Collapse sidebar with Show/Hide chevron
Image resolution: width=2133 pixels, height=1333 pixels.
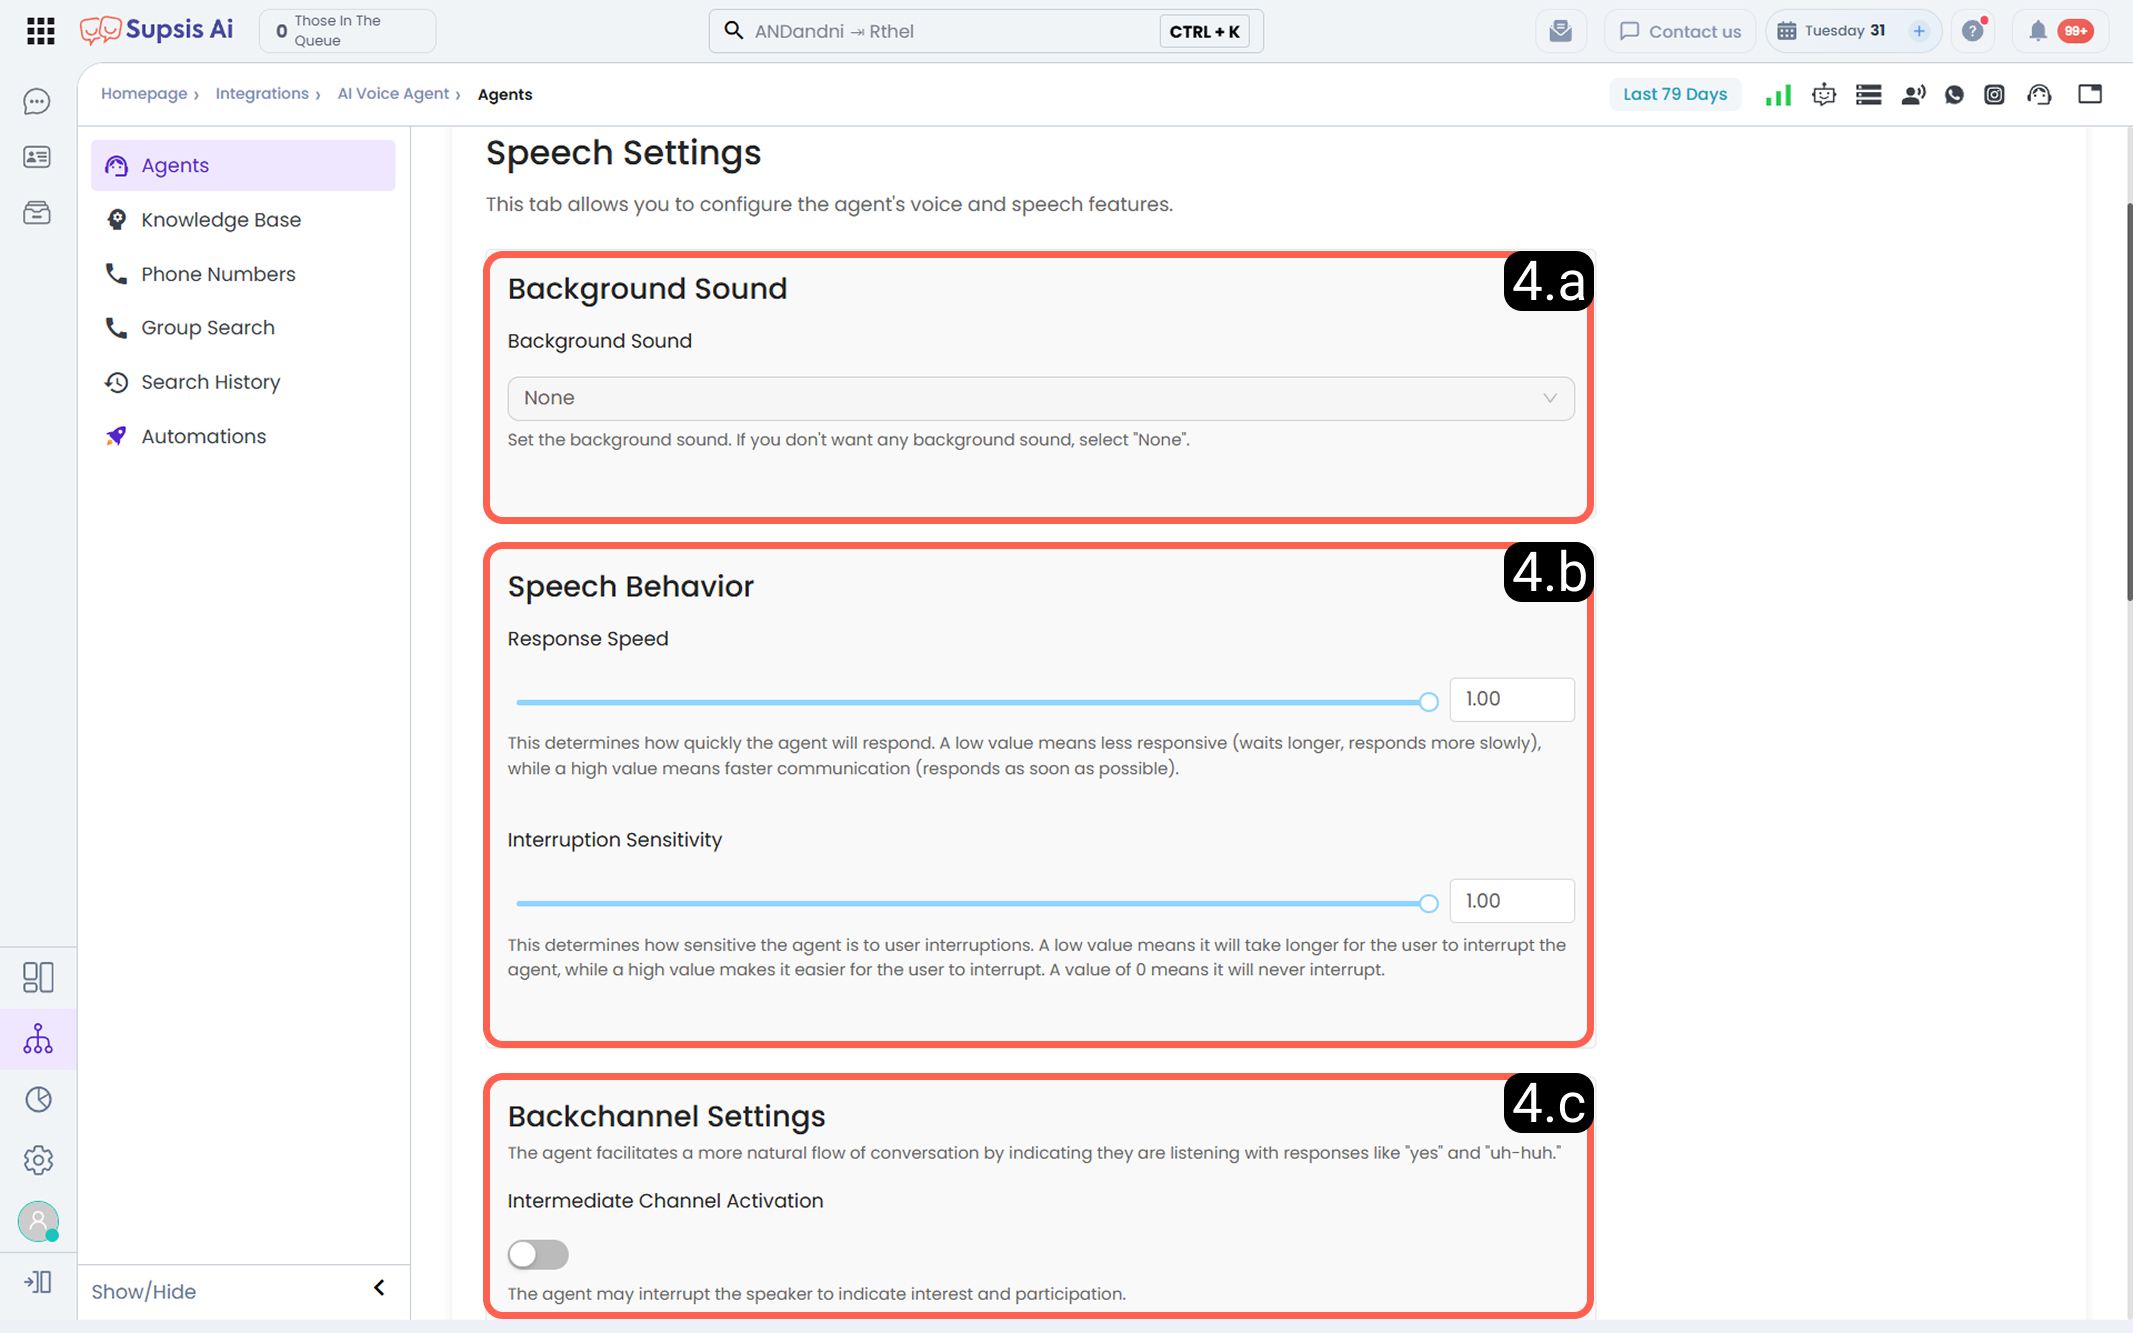click(379, 1288)
